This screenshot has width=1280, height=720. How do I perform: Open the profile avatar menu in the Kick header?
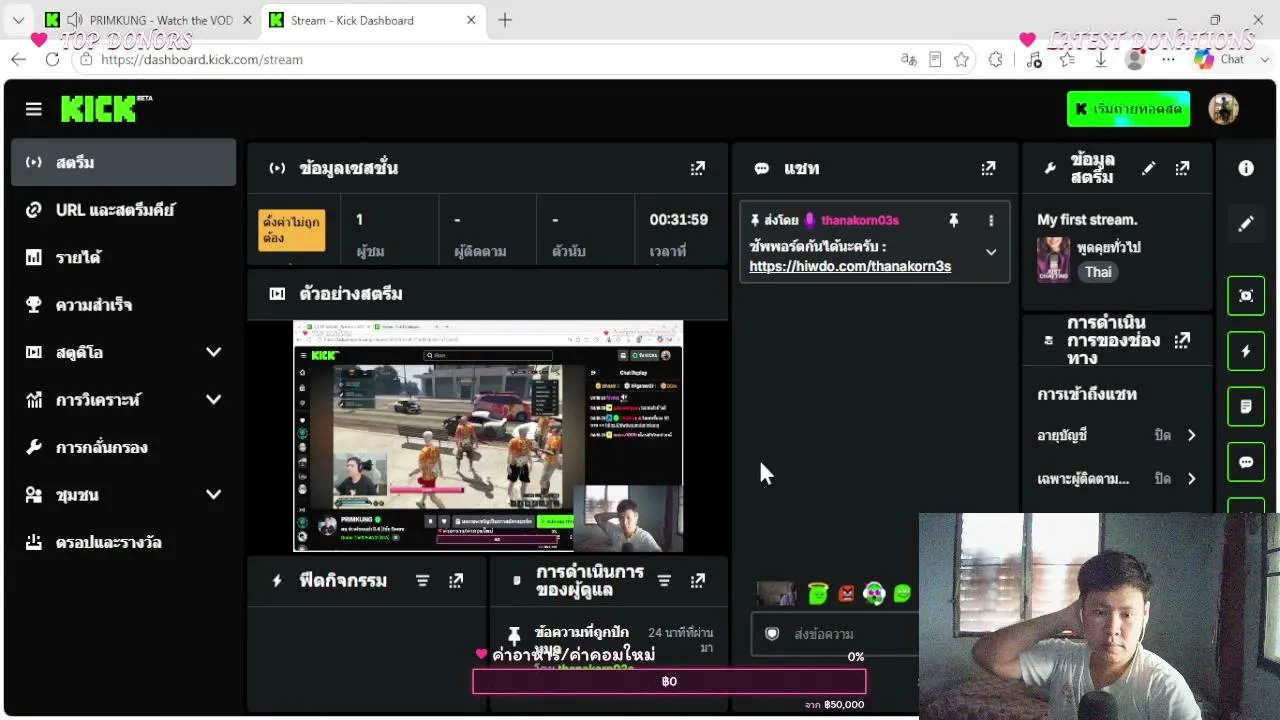(1223, 109)
